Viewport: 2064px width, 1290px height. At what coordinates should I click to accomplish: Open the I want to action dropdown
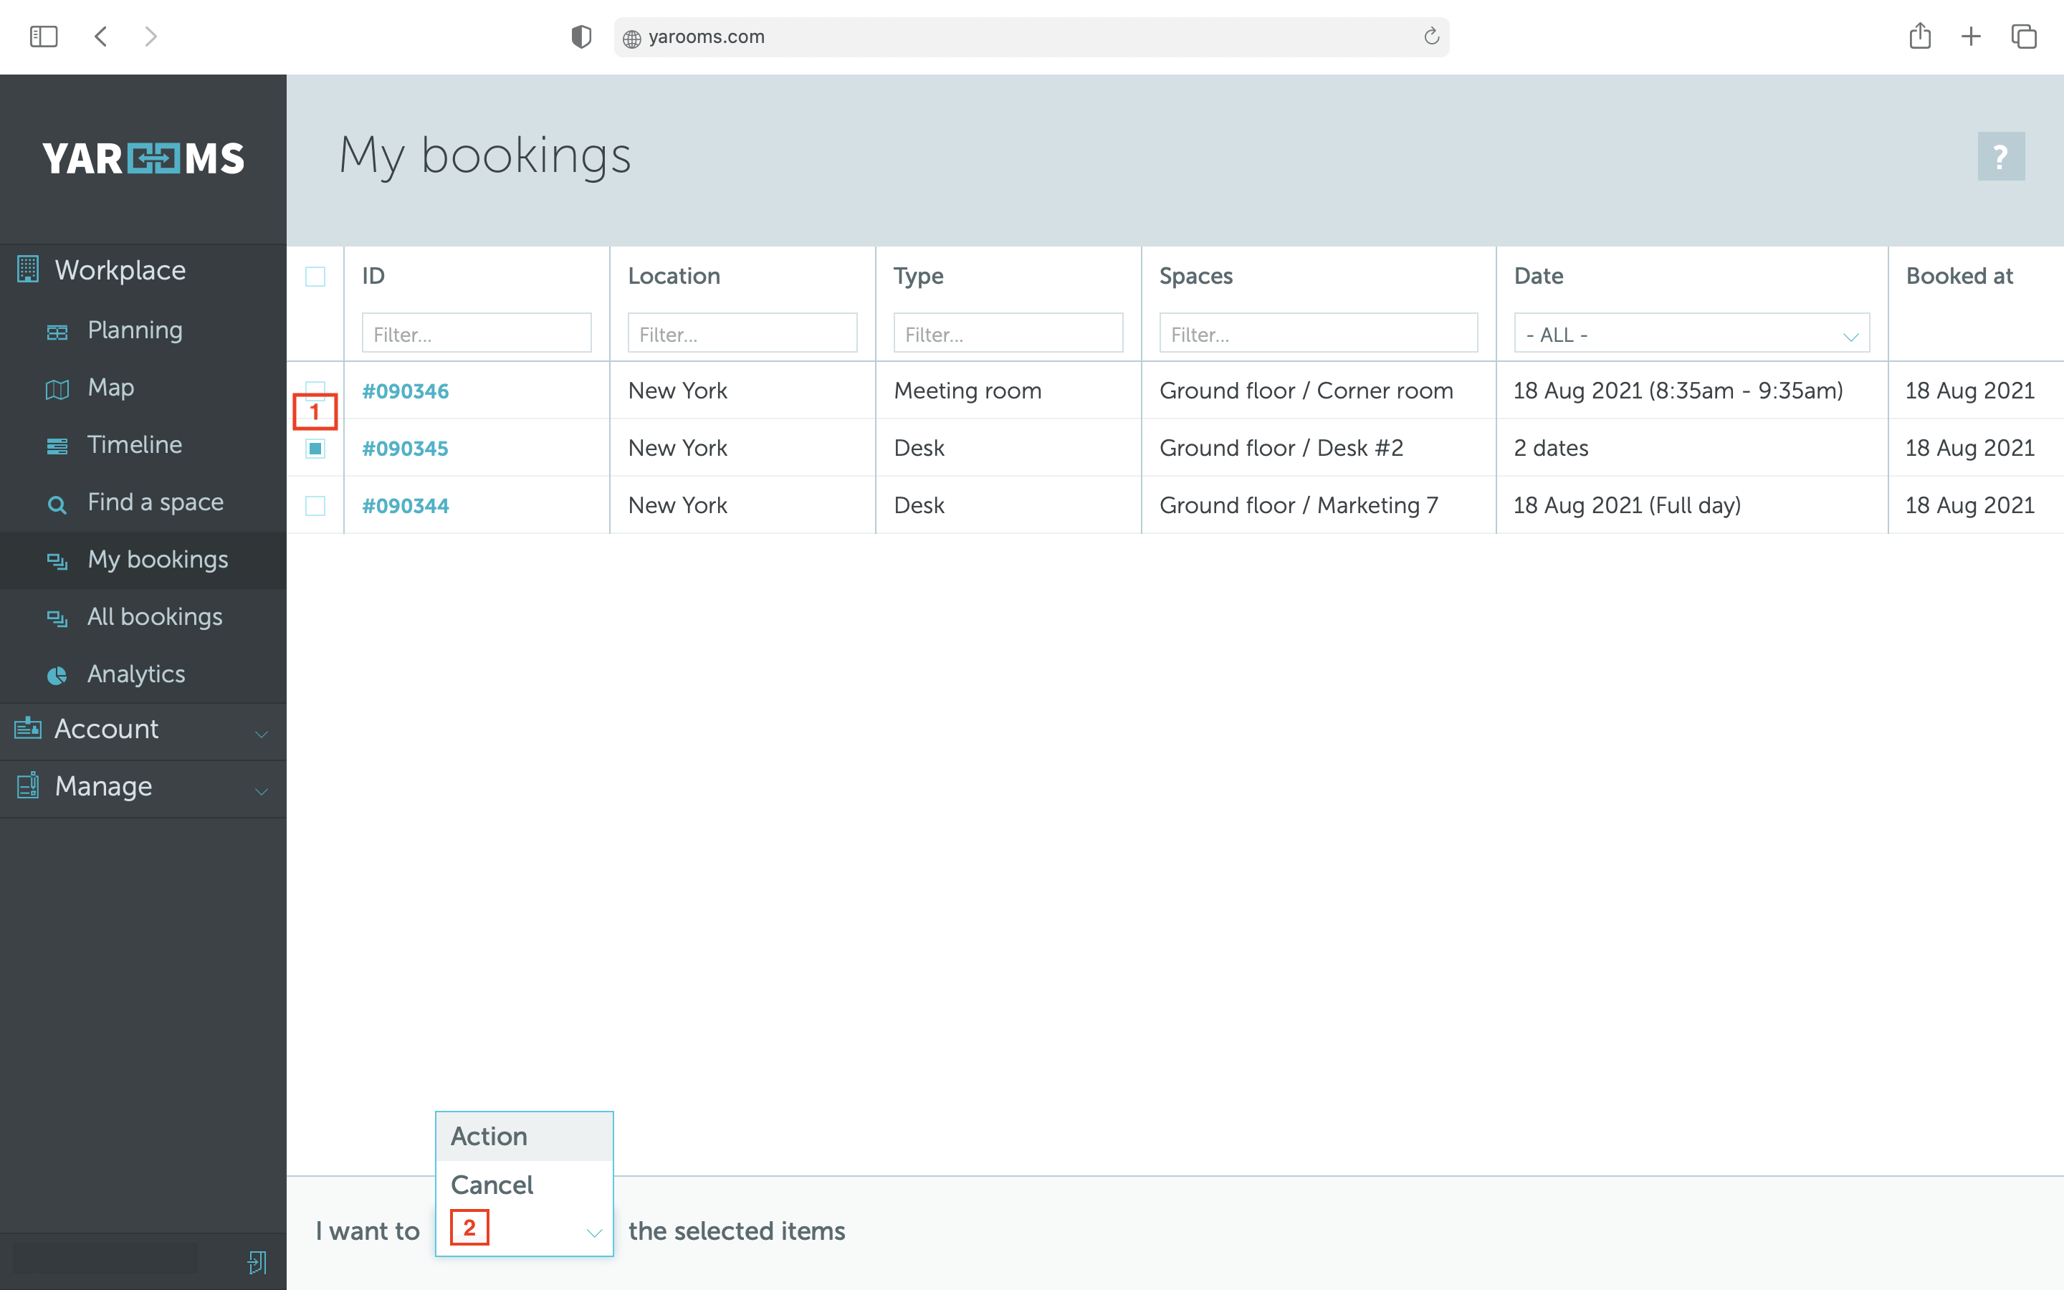point(523,1231)
